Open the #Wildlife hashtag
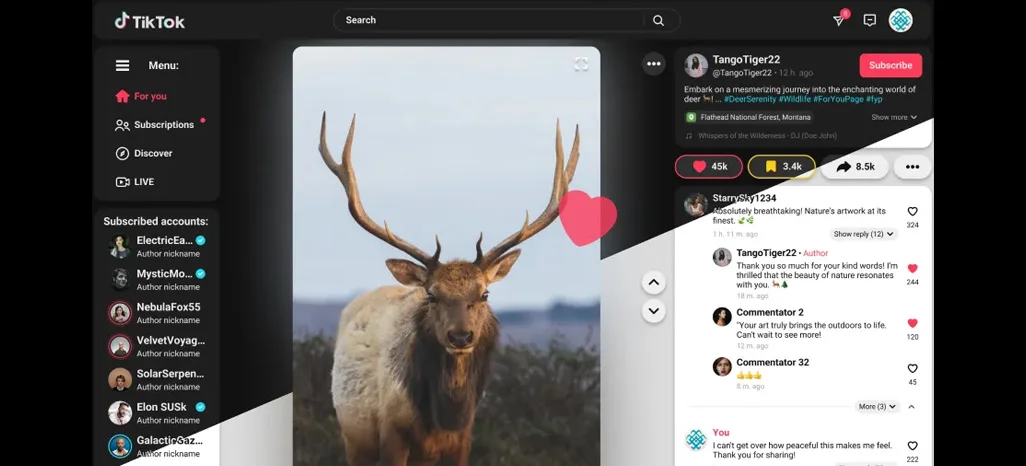The width and height of the screenshot is (1026, 466). point(794,99)
